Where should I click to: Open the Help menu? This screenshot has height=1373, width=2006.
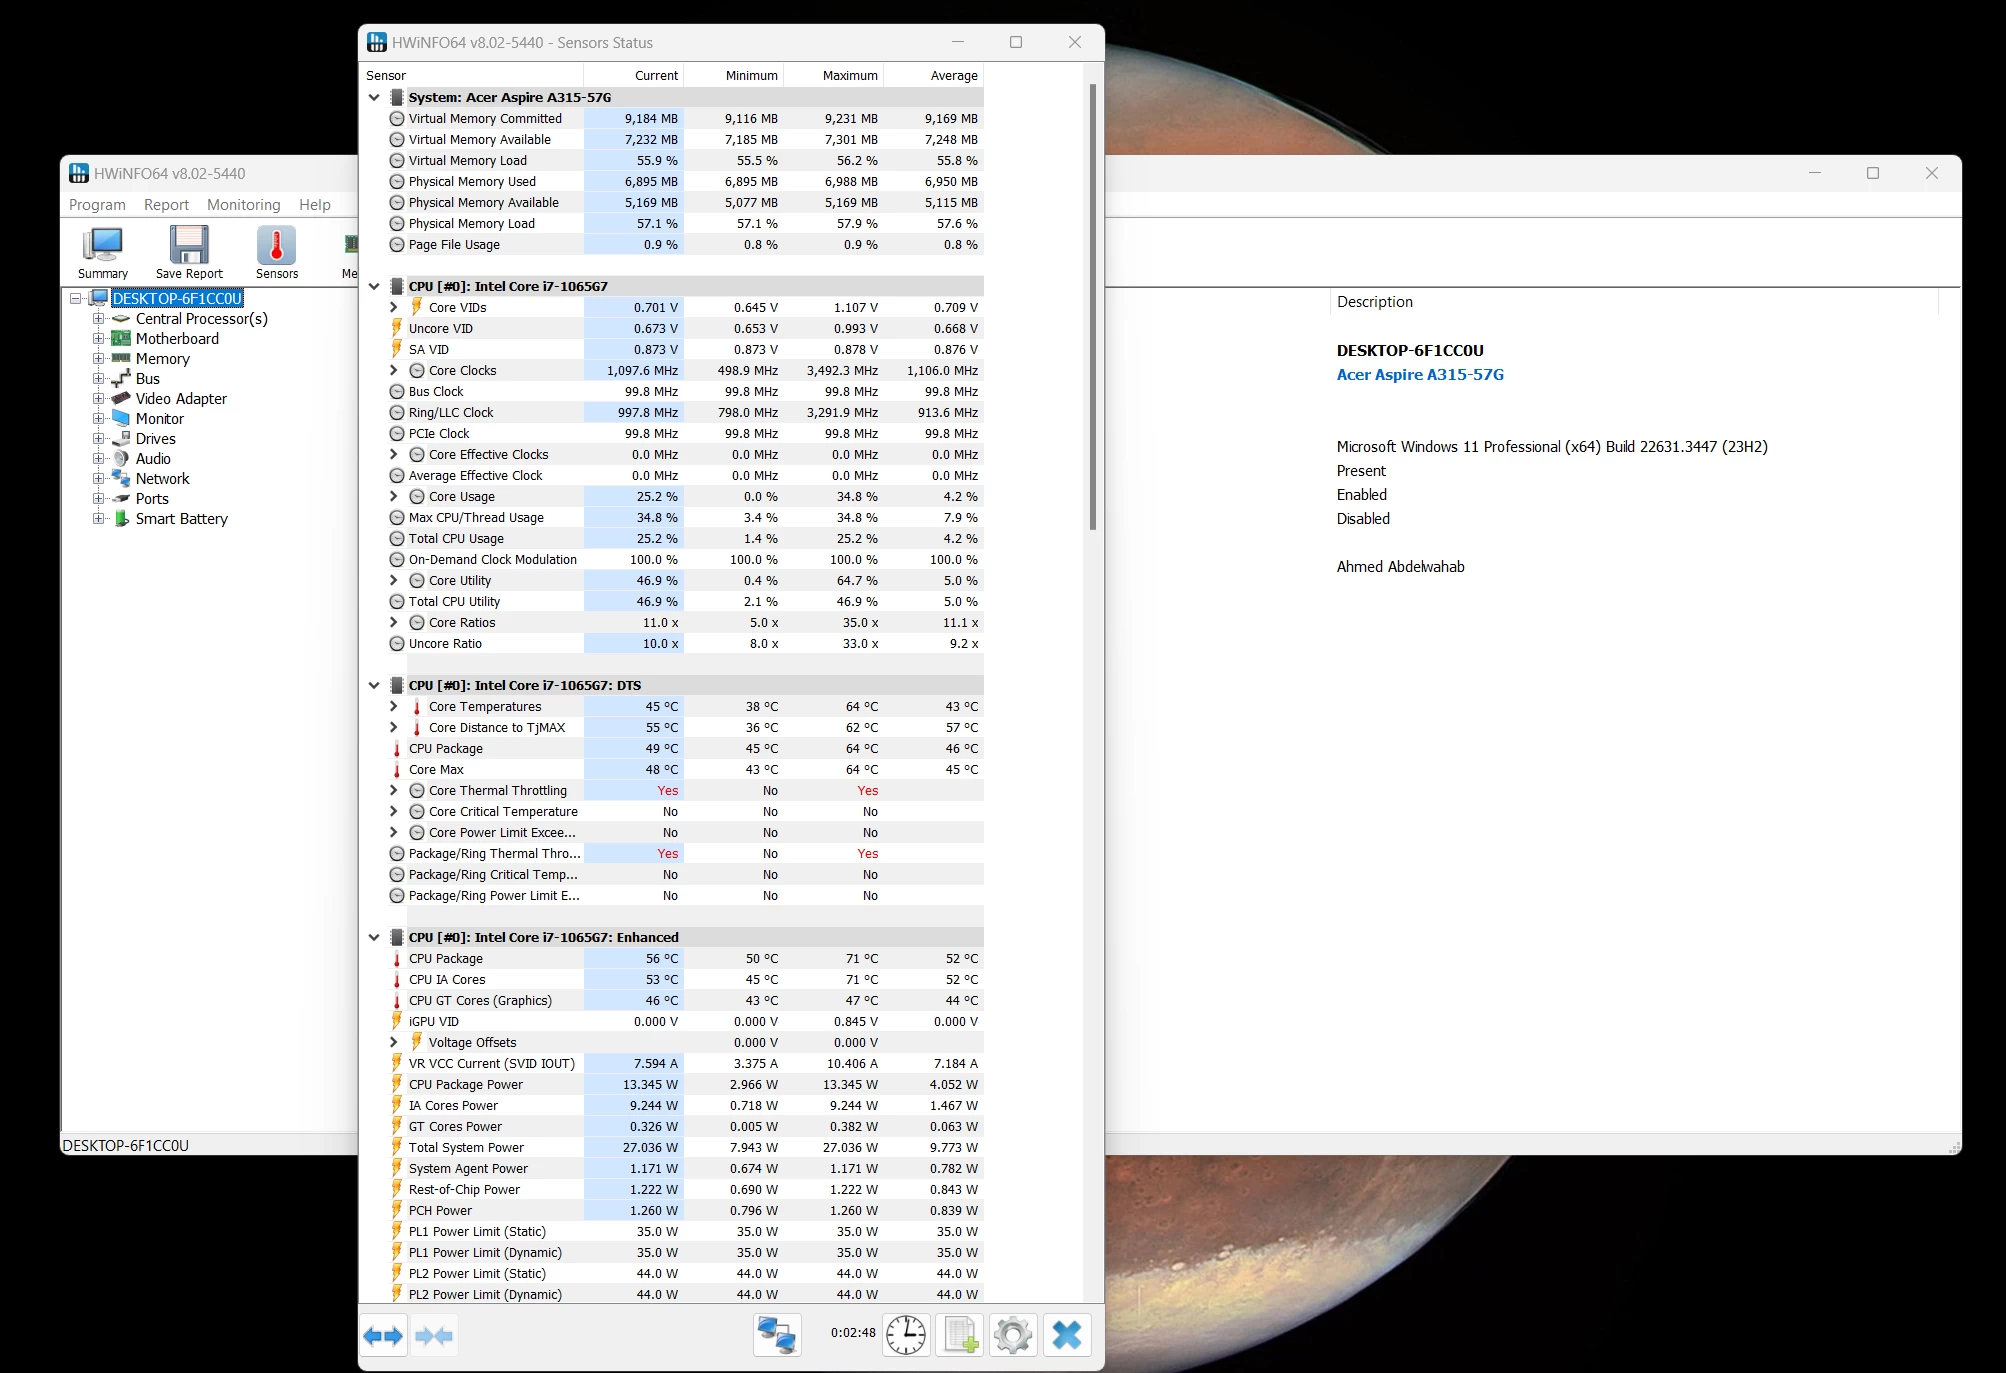[x=315, y=205]
